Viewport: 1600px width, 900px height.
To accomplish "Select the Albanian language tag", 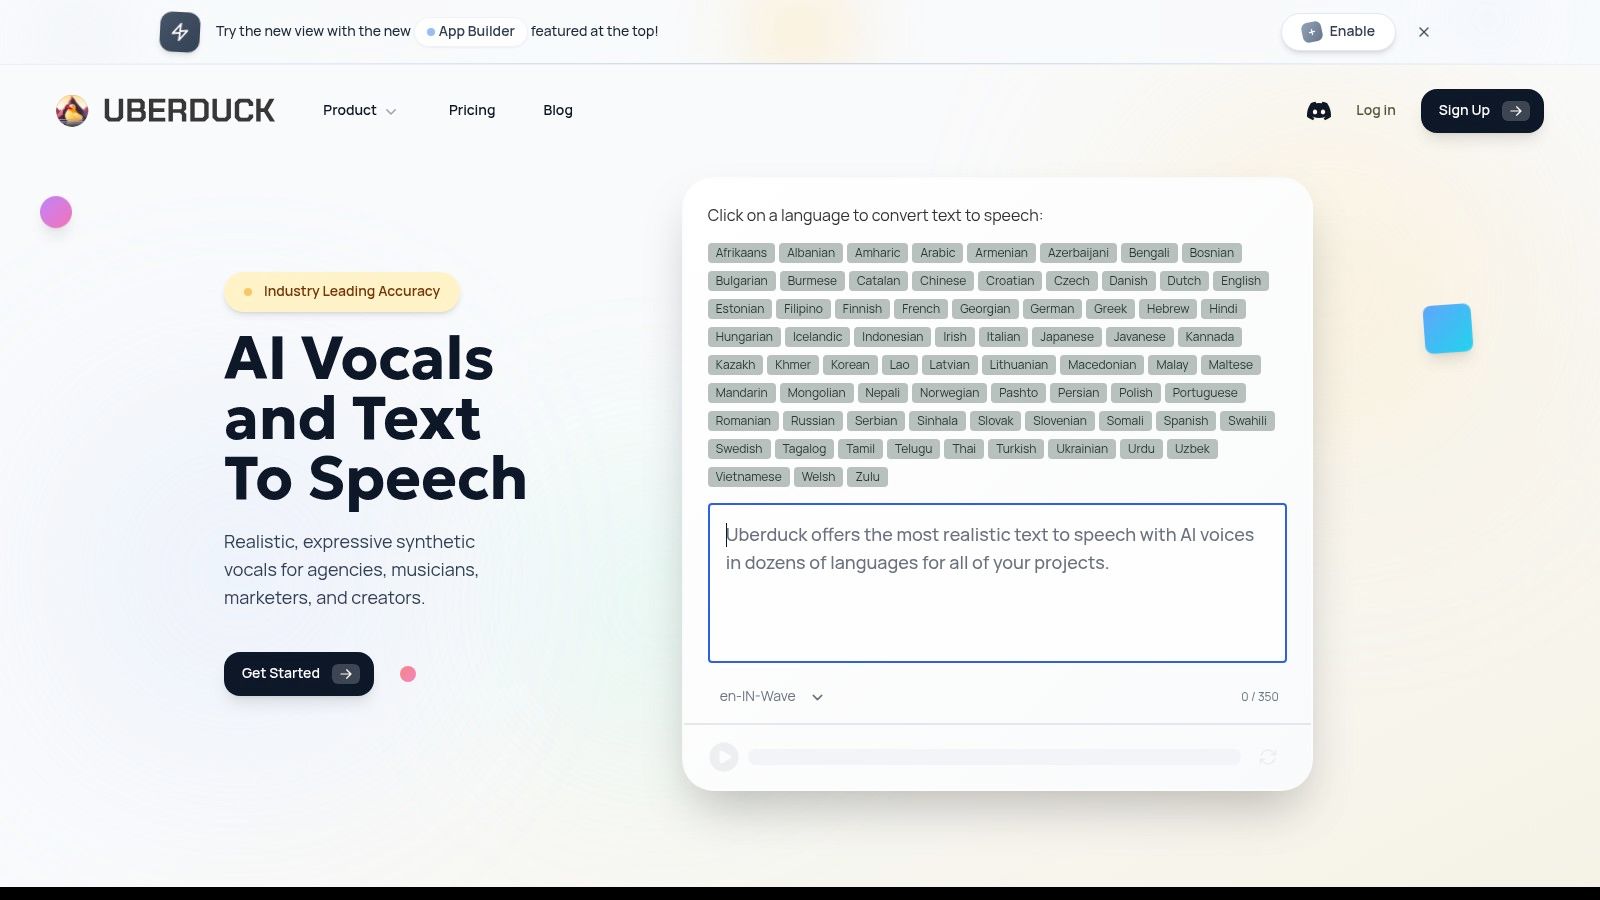I will point(811,253).
